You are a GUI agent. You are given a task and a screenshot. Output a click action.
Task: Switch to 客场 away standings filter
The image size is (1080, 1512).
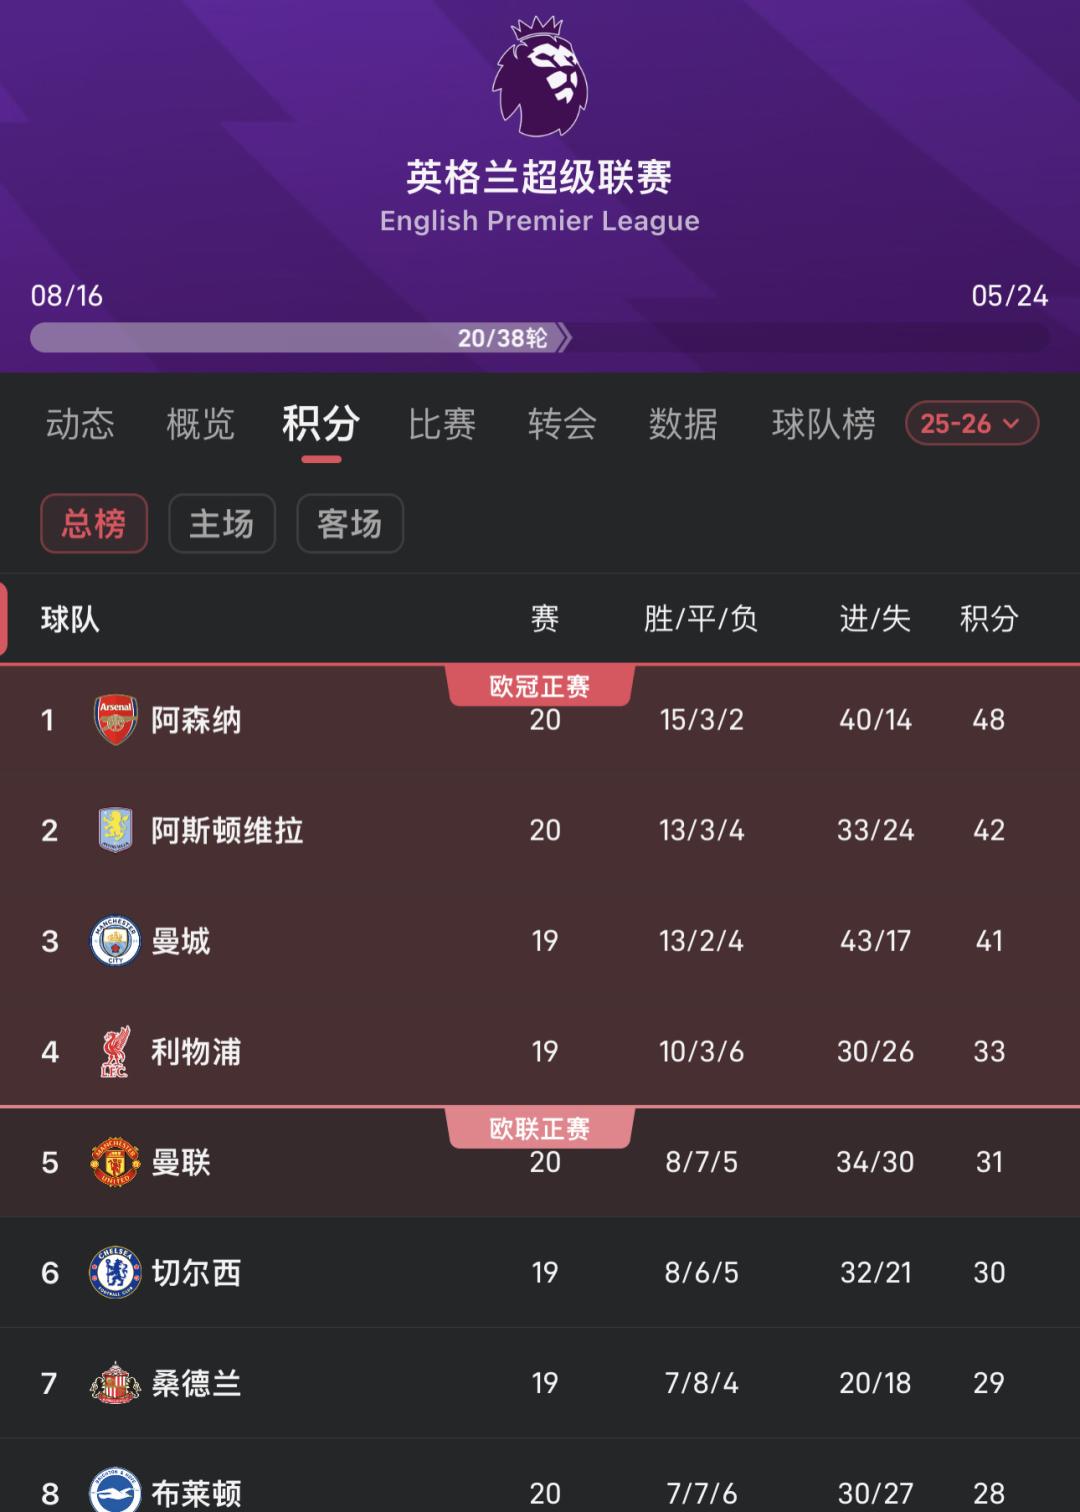point(350,523)
